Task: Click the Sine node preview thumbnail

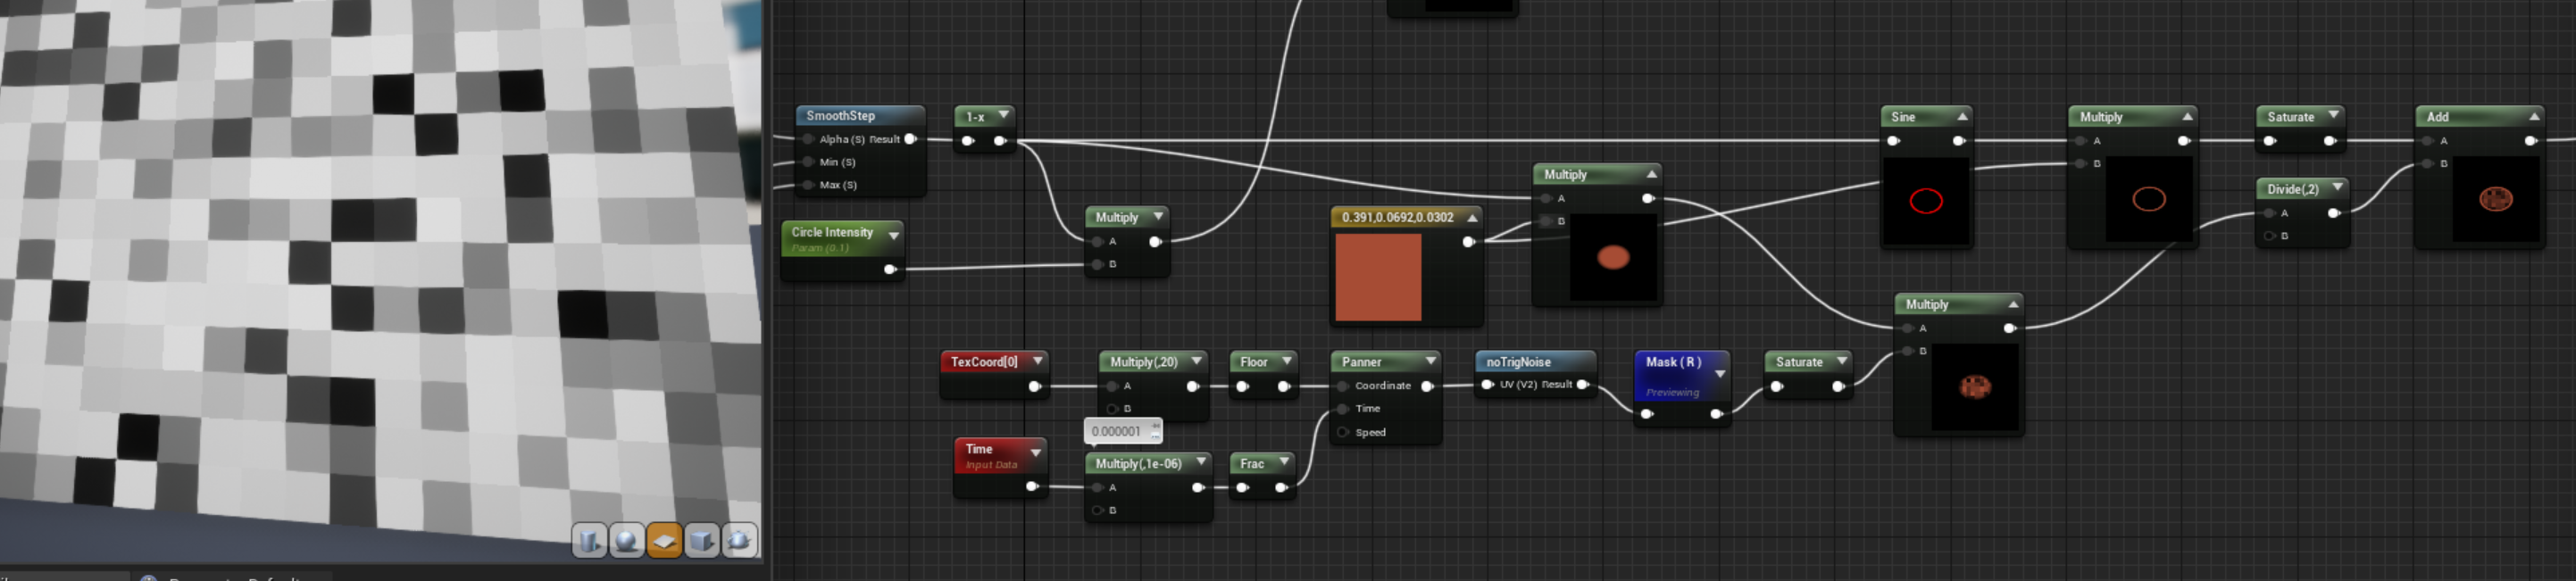Action: click(1926, 200)
